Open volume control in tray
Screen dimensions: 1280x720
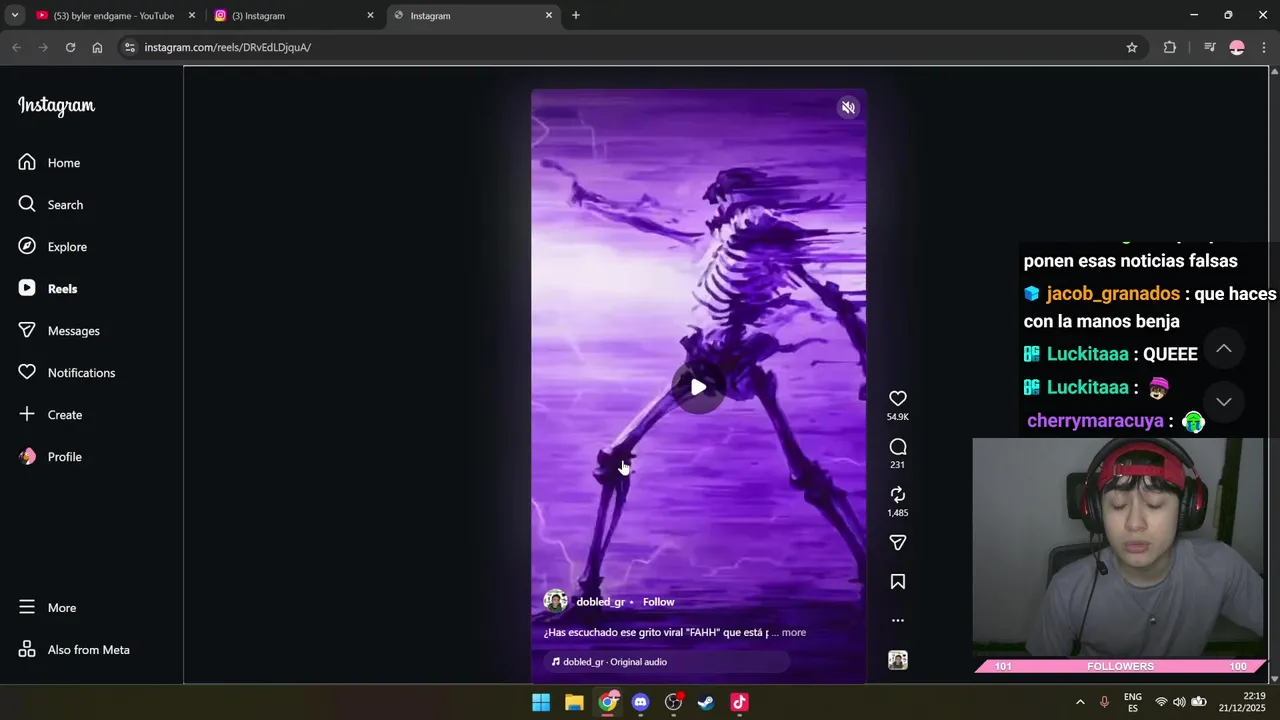1179,702
